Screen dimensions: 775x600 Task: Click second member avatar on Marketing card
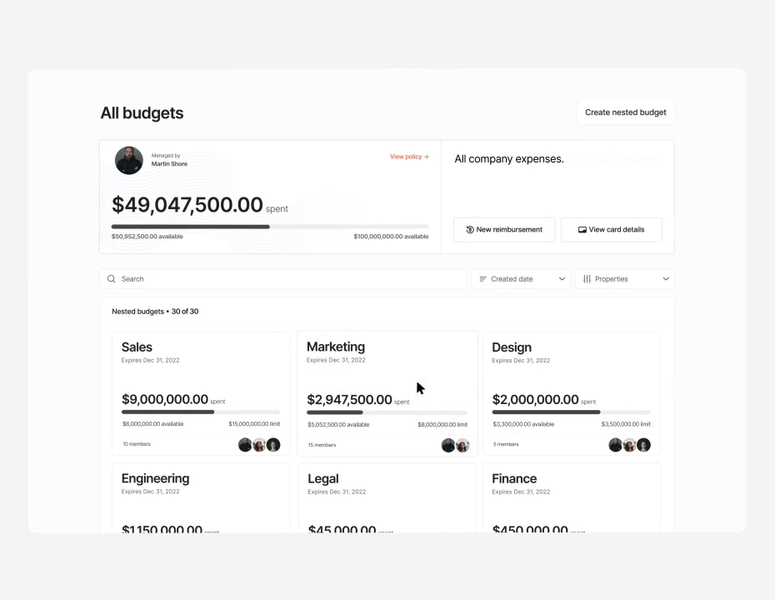point(462,445)
